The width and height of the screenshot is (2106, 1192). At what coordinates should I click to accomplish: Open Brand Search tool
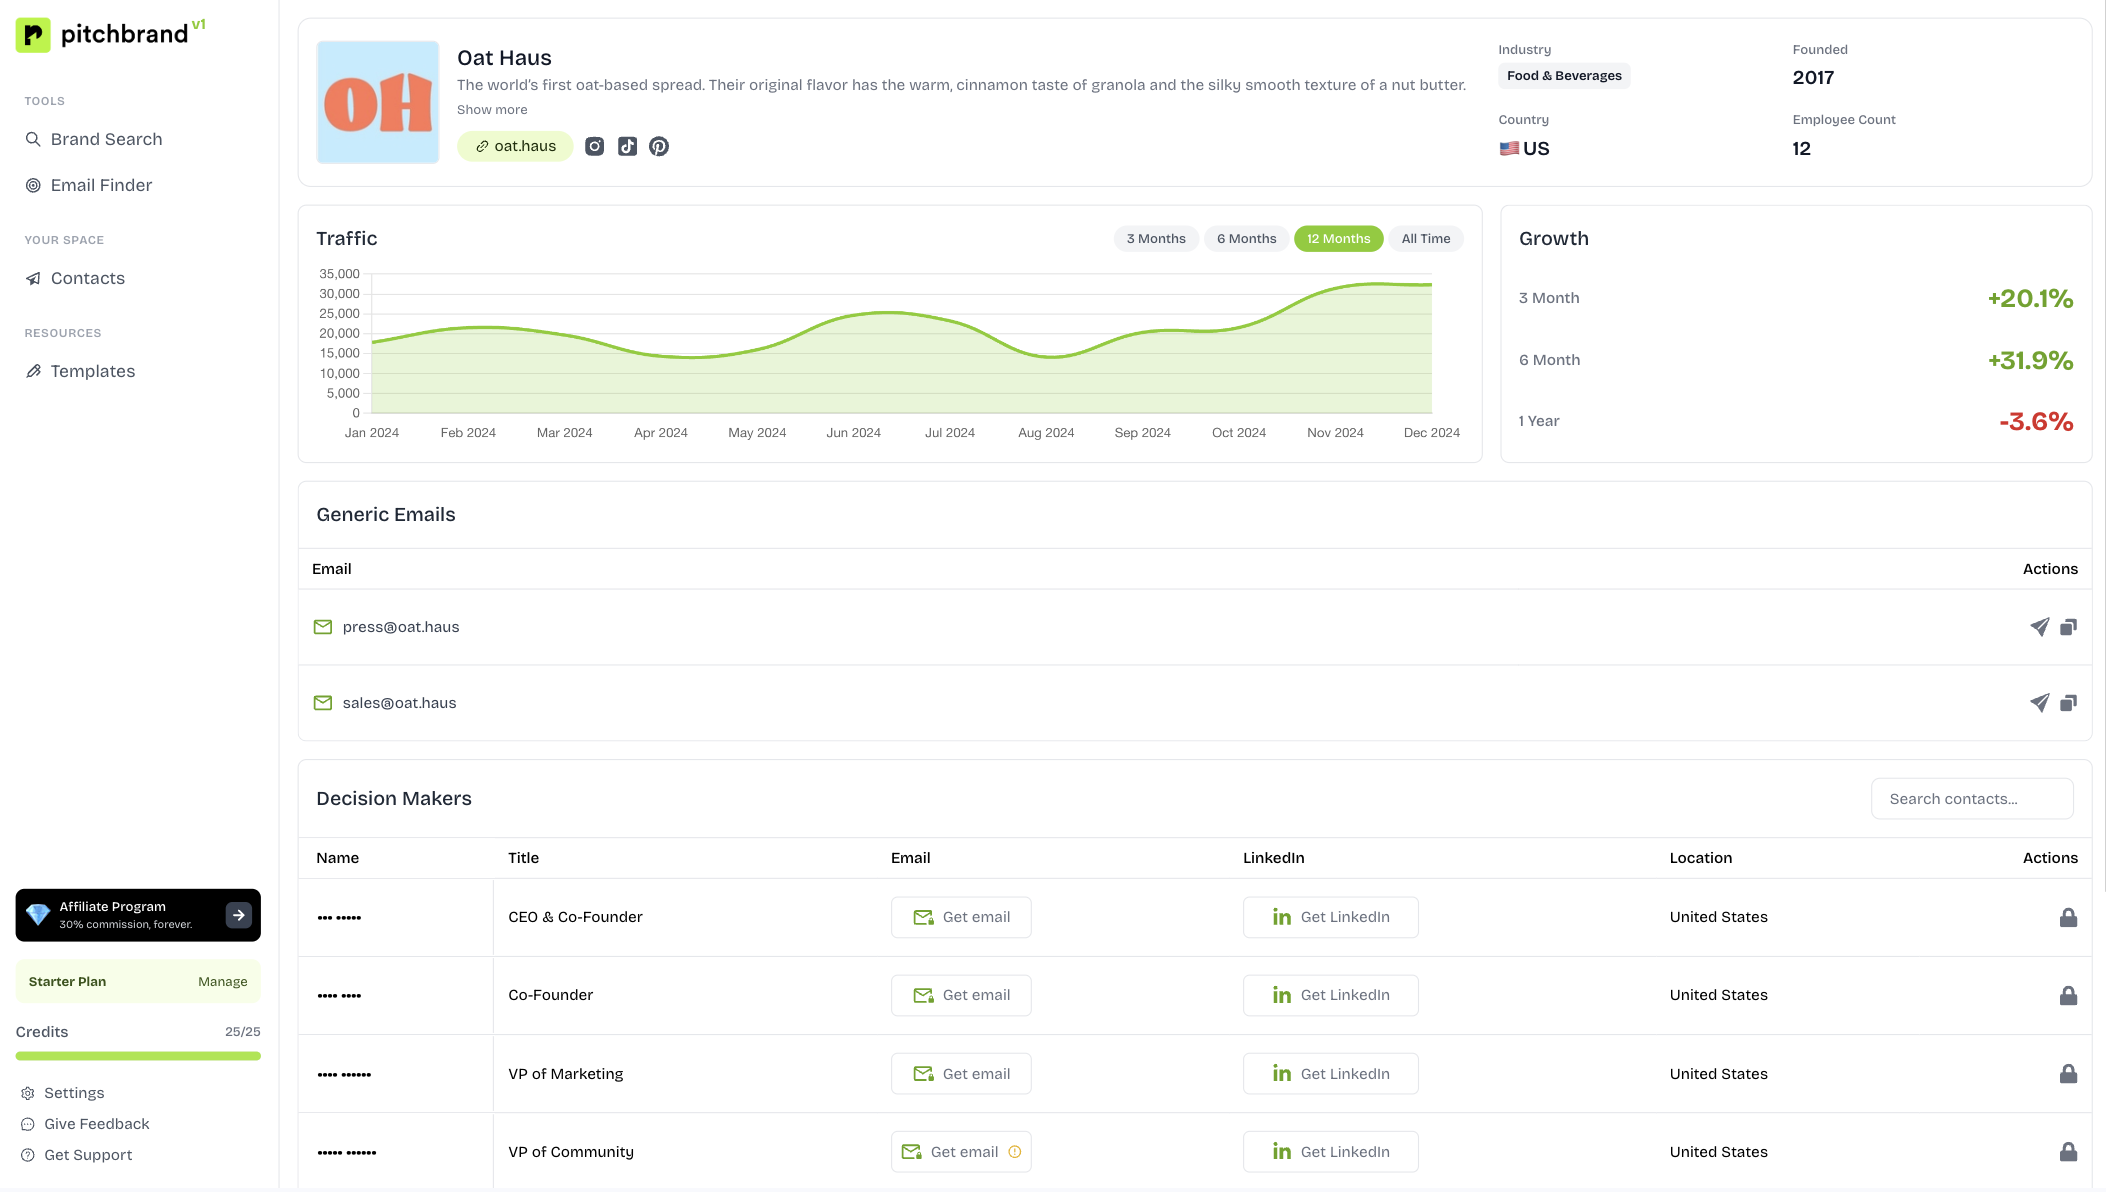(x=94, y=139)
